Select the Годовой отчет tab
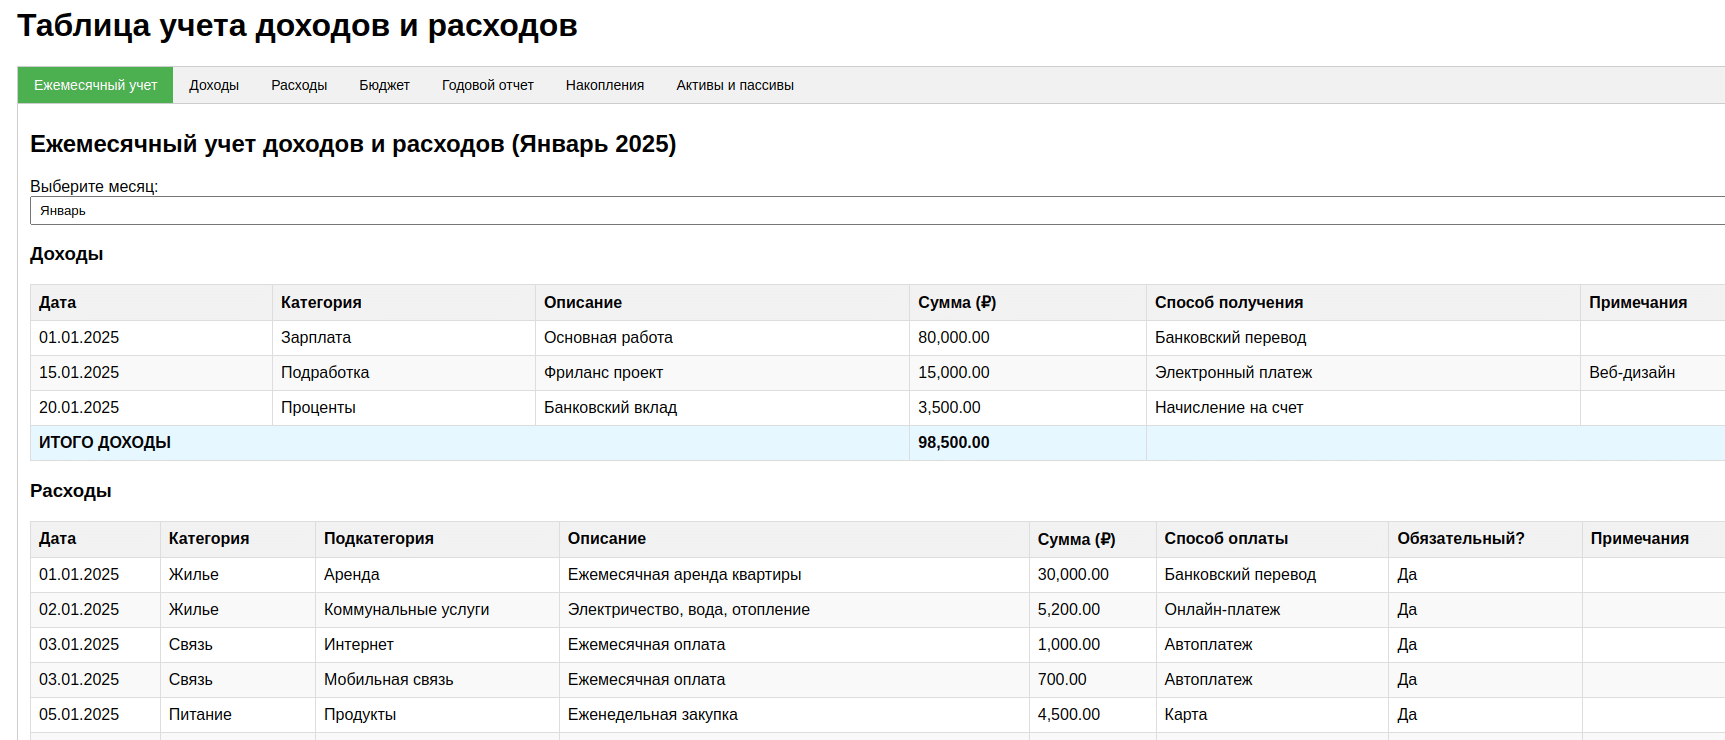Image resolution: width=1725 pixels, height=740 pixels. click(x=487, y=85)
